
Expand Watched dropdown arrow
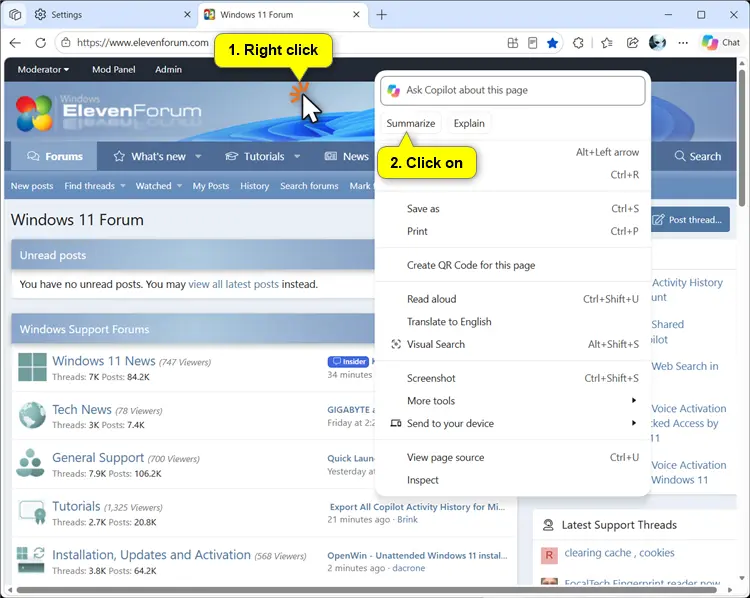coord(179,186)
